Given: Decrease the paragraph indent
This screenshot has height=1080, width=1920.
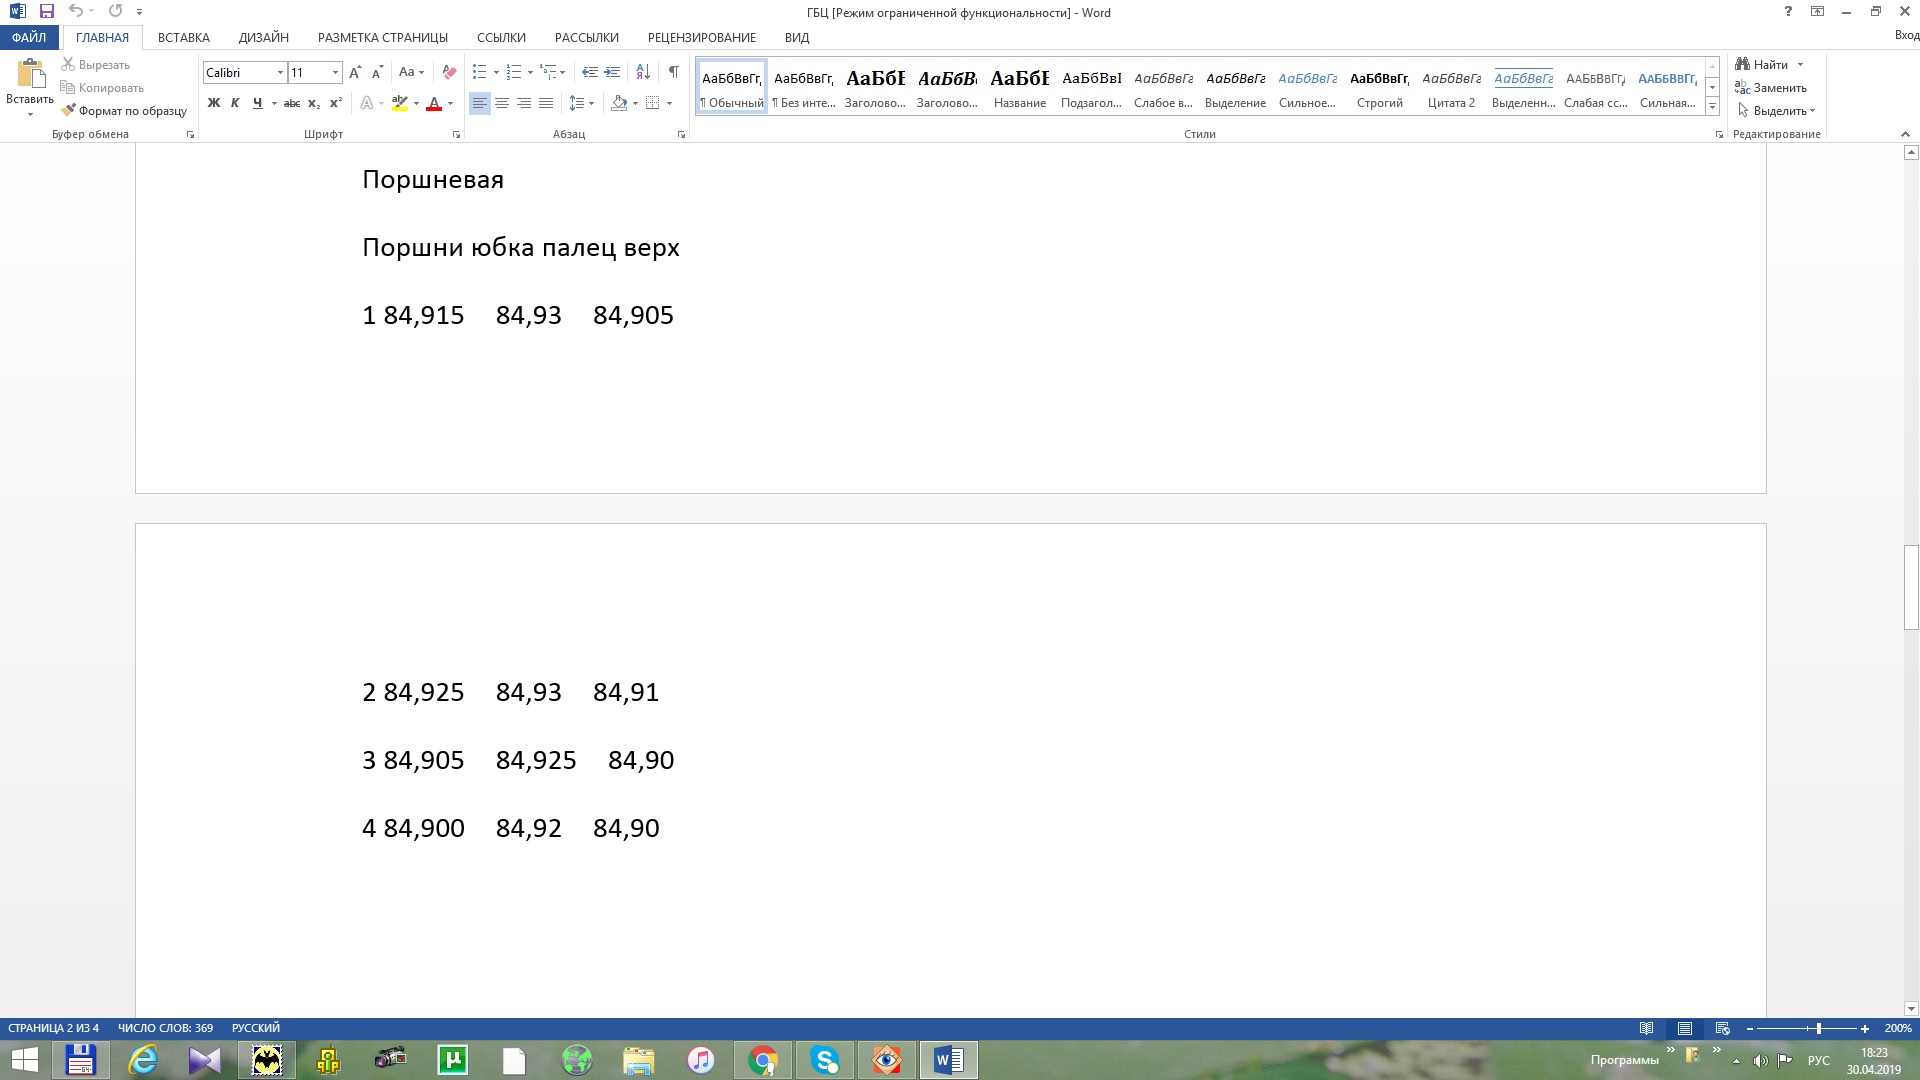Looking at the screenshot, I should (589, 72).
